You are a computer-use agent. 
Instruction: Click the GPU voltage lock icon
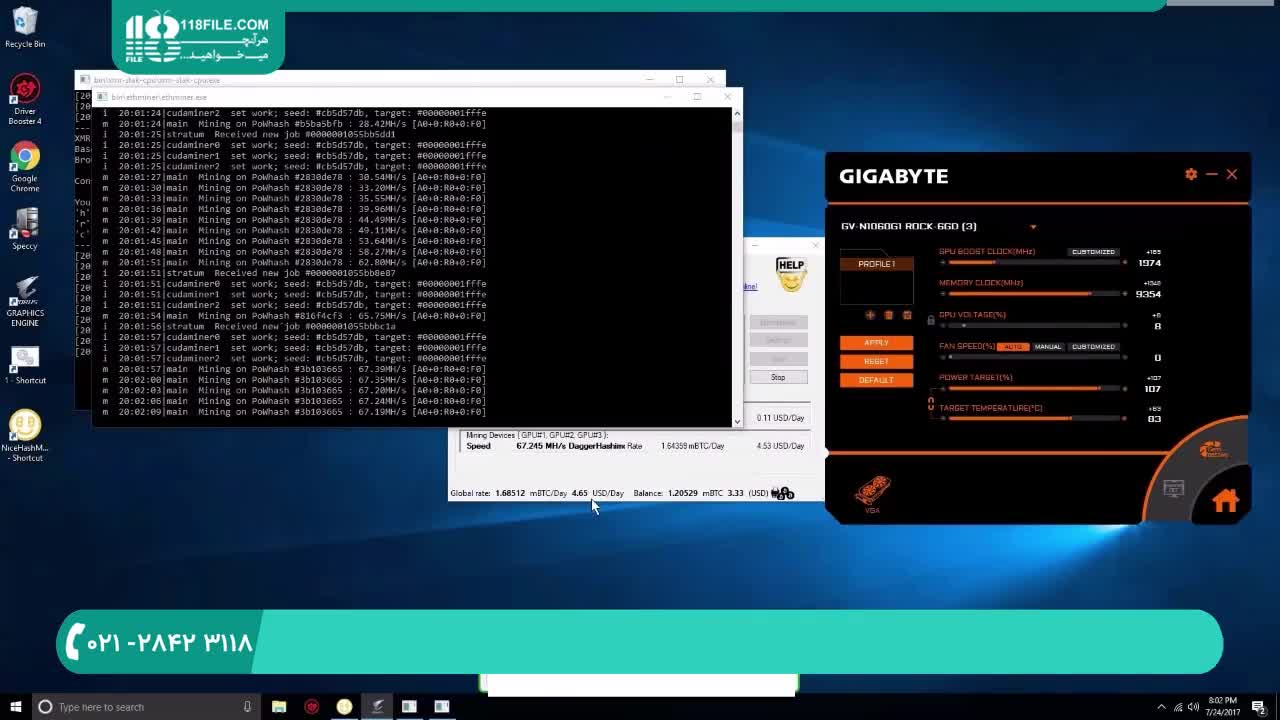click(x=931, y=321)
